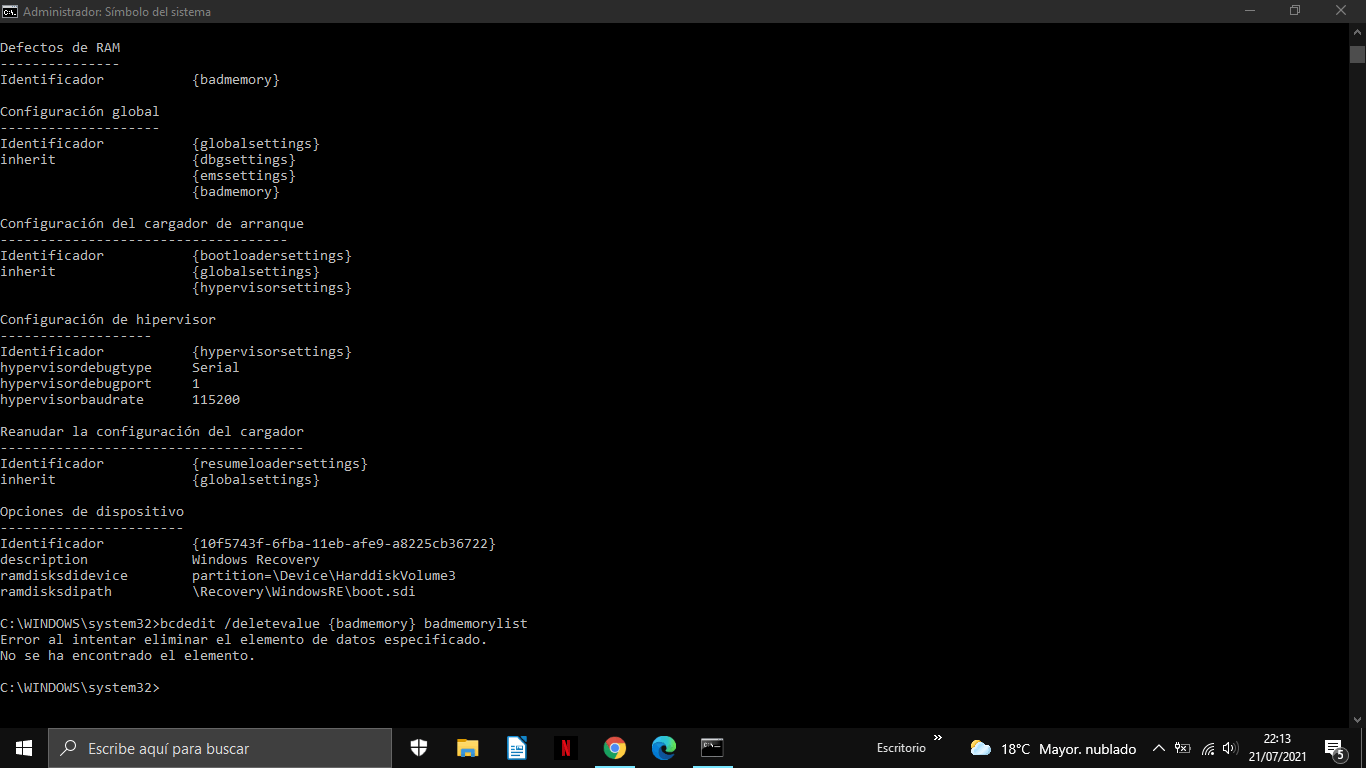Check the battery status tray icon

pyautogui.click(x=1183, y=748)
